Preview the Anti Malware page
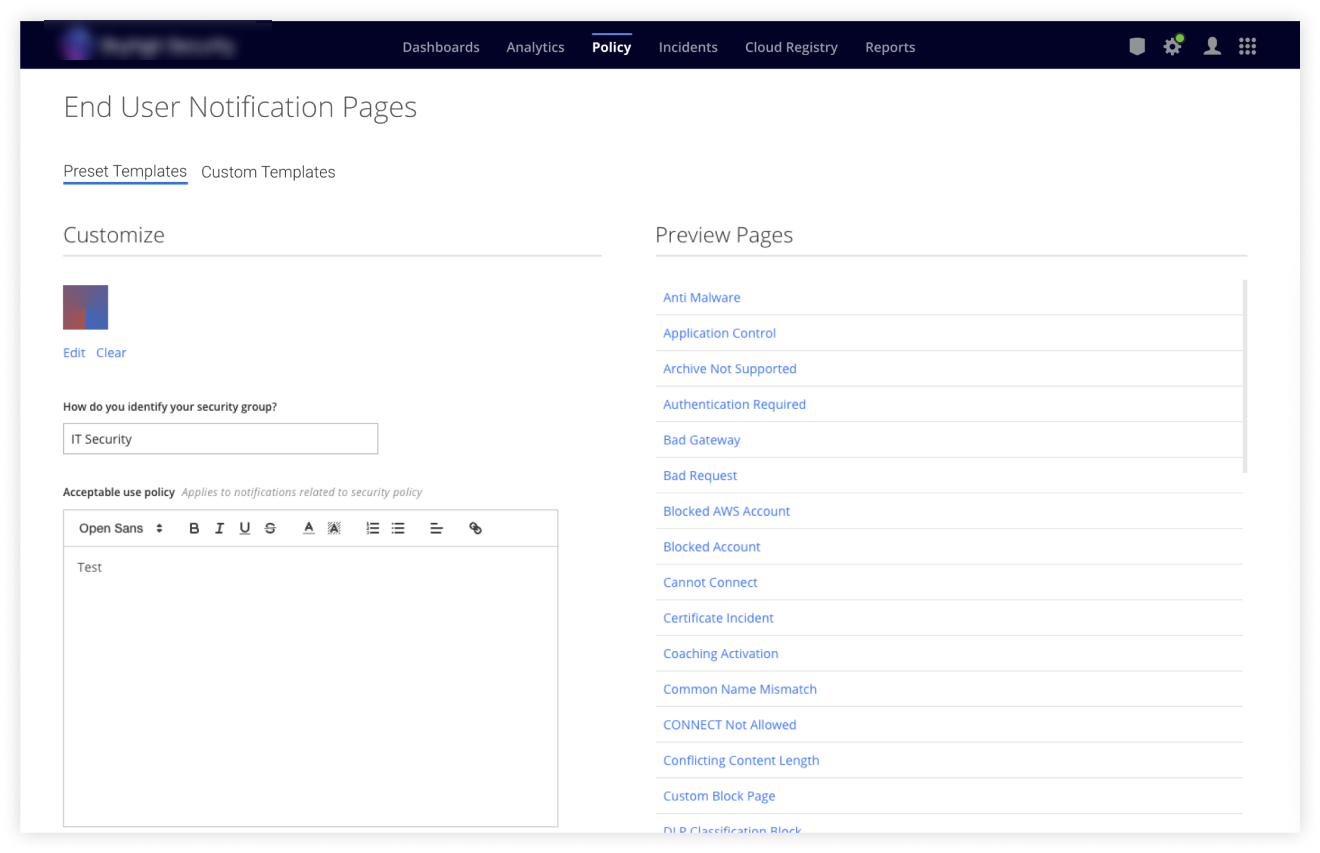This screenshot has width=1320, height=853. click(x=701, y=297)
